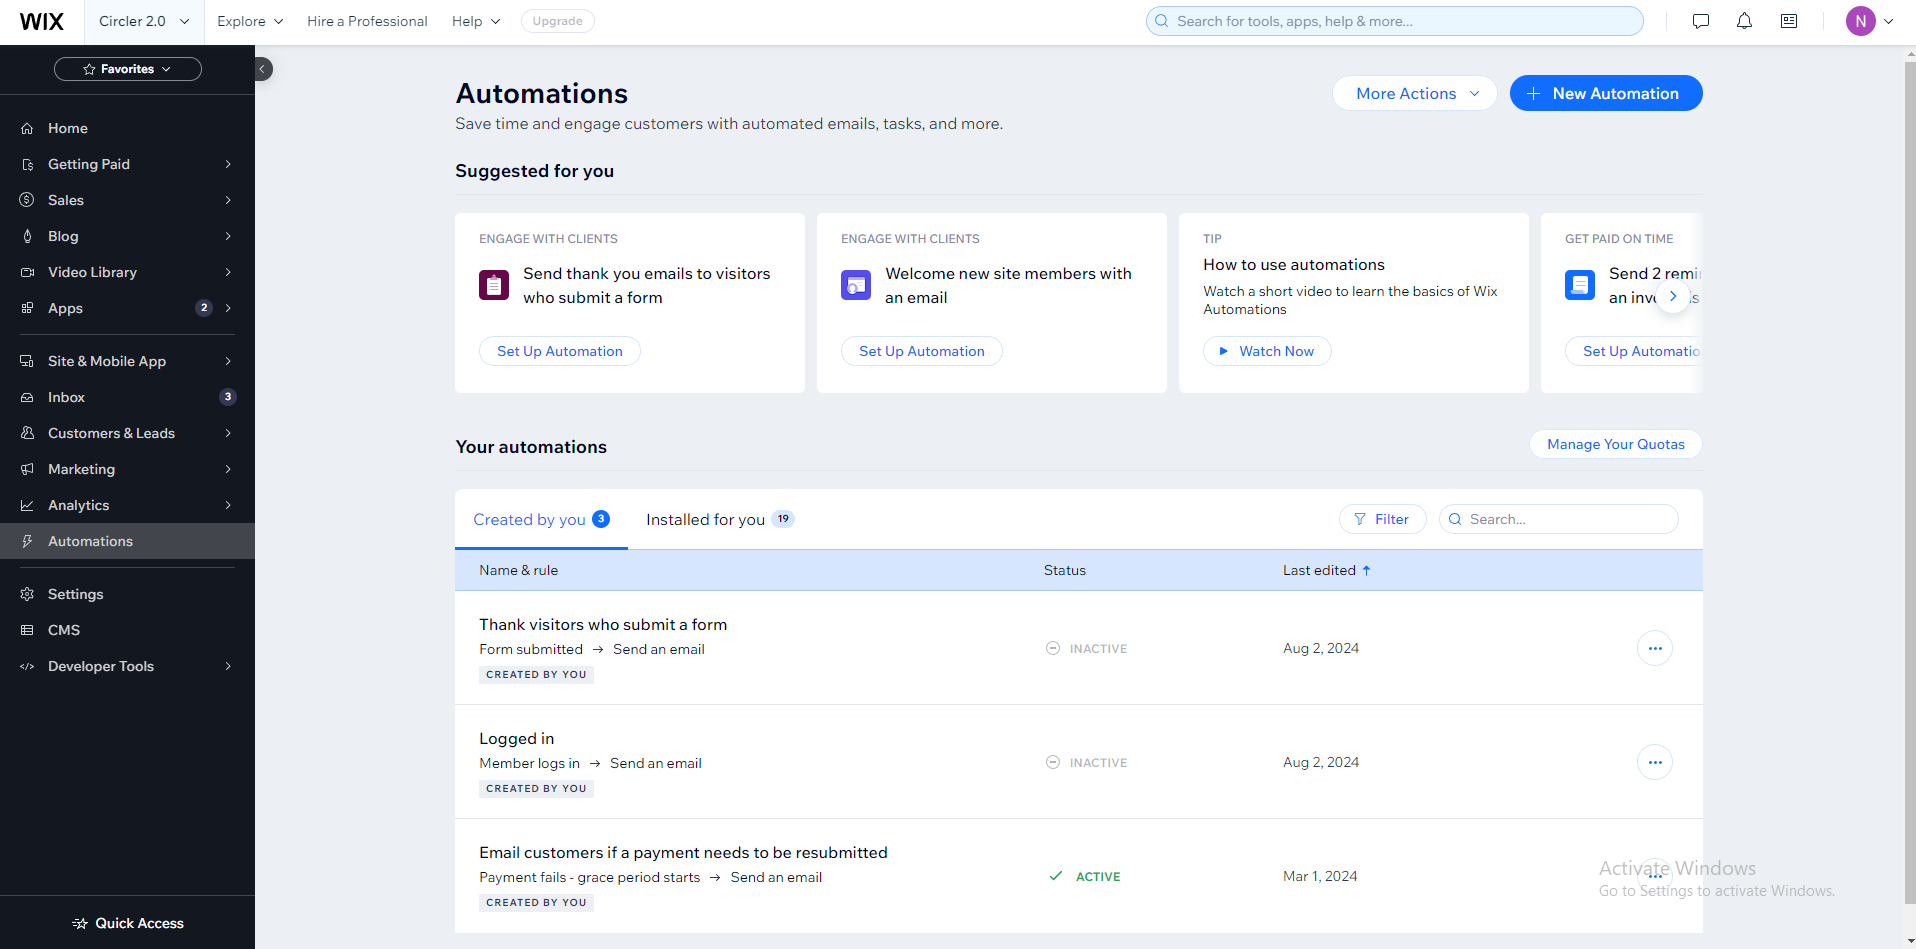Open more options for Logged in automation
Viewport: 1916px width, 949px height.
click(1655, 762)
